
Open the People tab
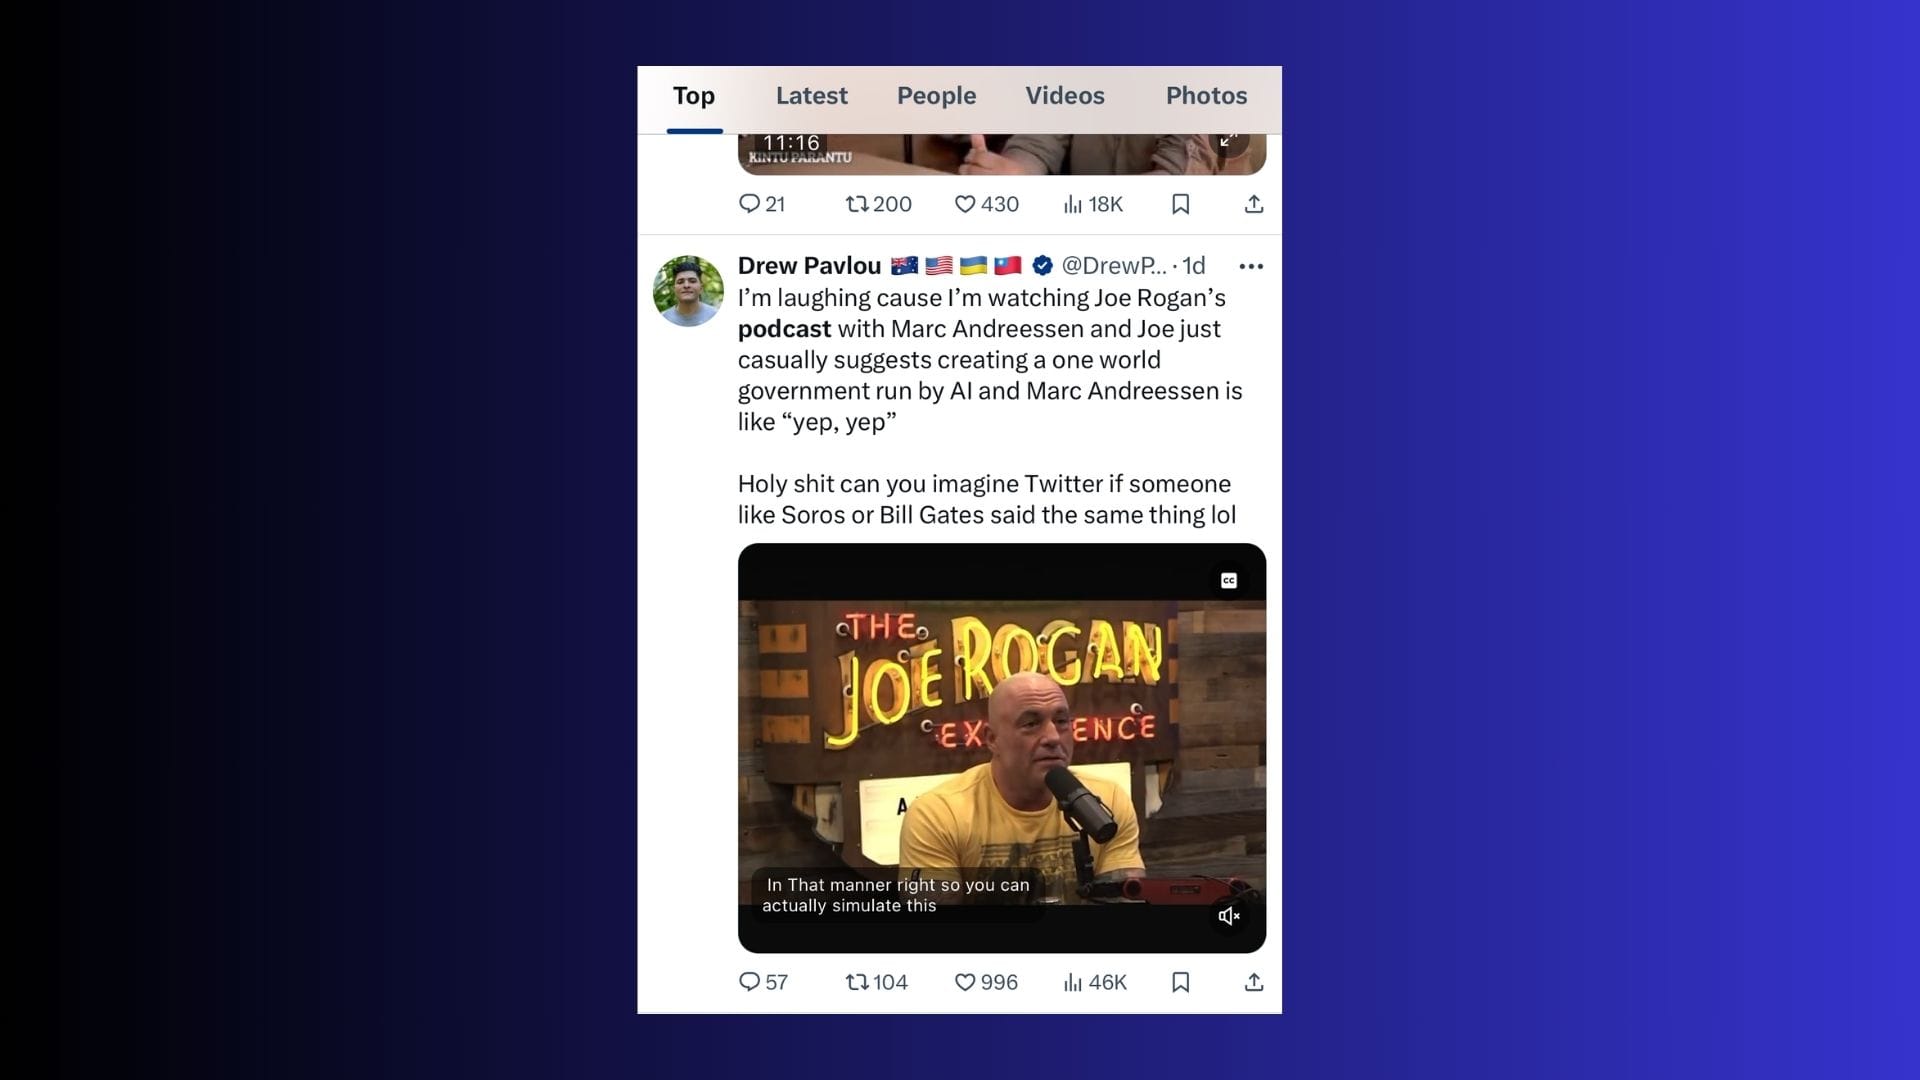(936, 96)
